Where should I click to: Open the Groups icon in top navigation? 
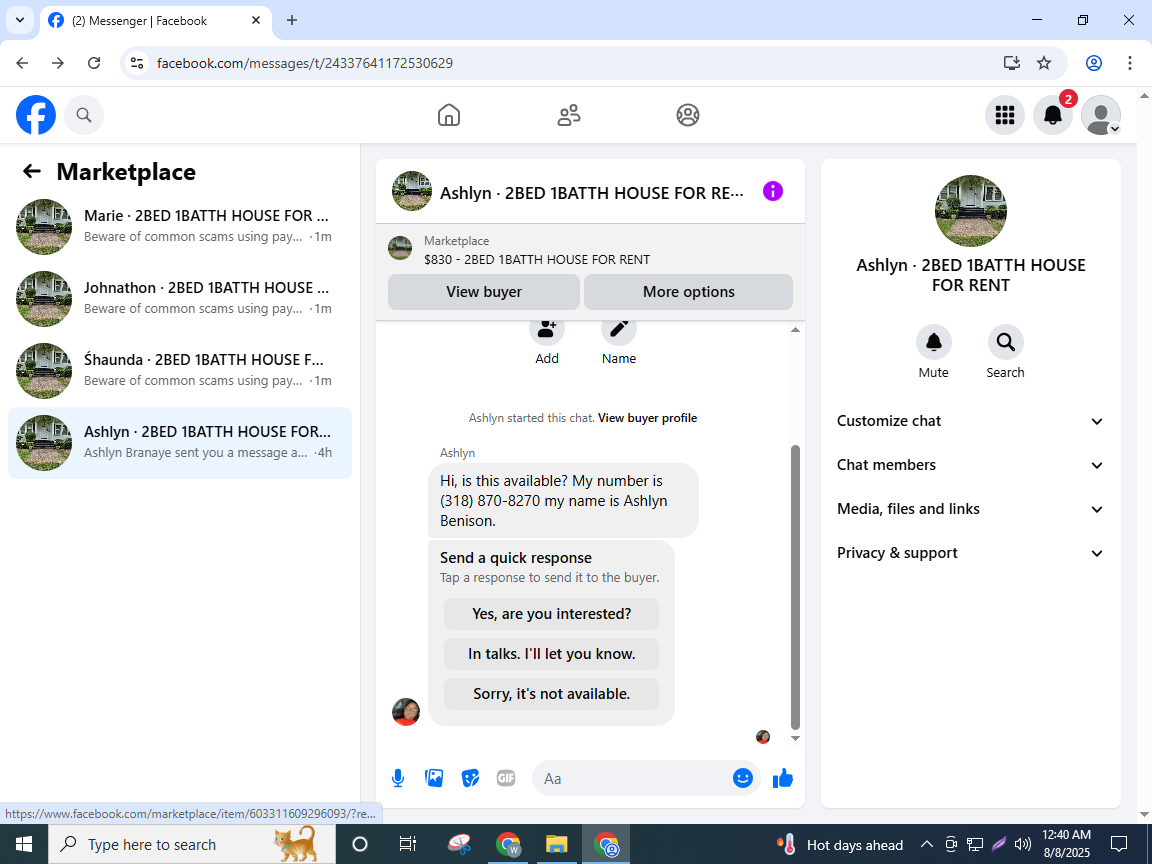click(688, 115)
